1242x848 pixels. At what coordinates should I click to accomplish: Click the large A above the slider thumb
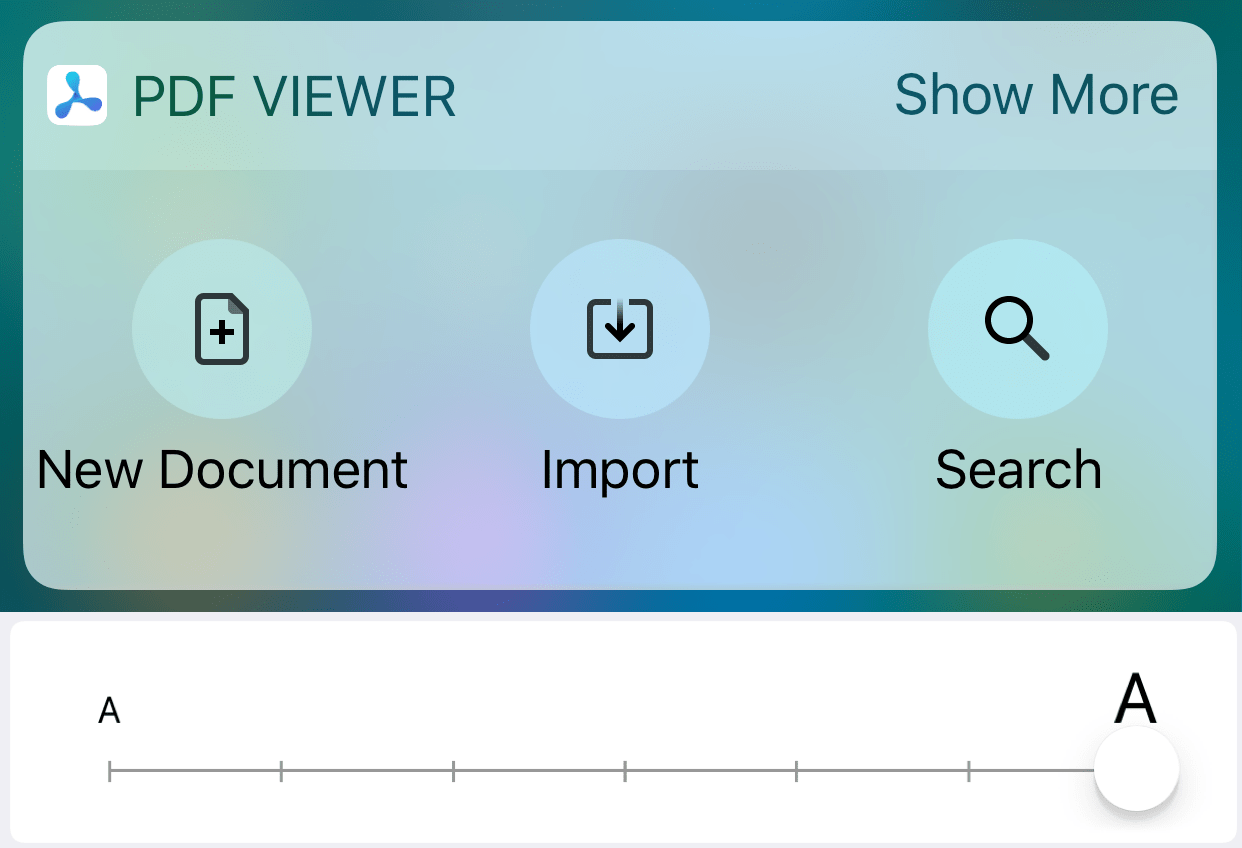tap(1135, 699)
